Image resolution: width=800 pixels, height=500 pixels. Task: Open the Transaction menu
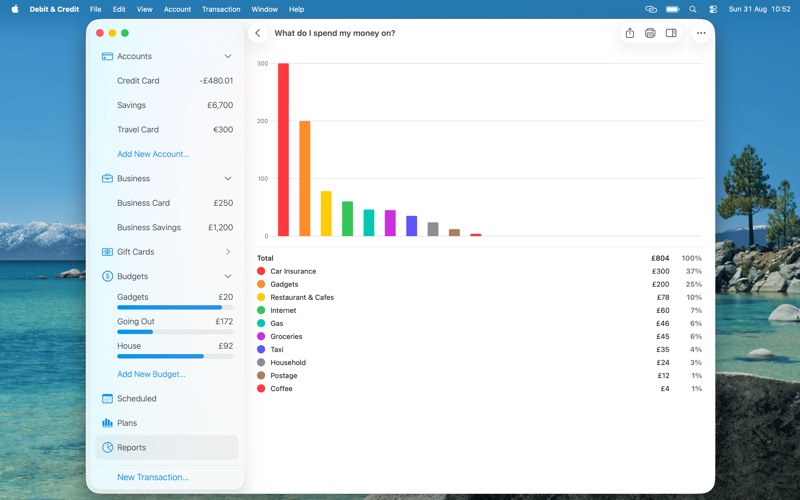221,9
